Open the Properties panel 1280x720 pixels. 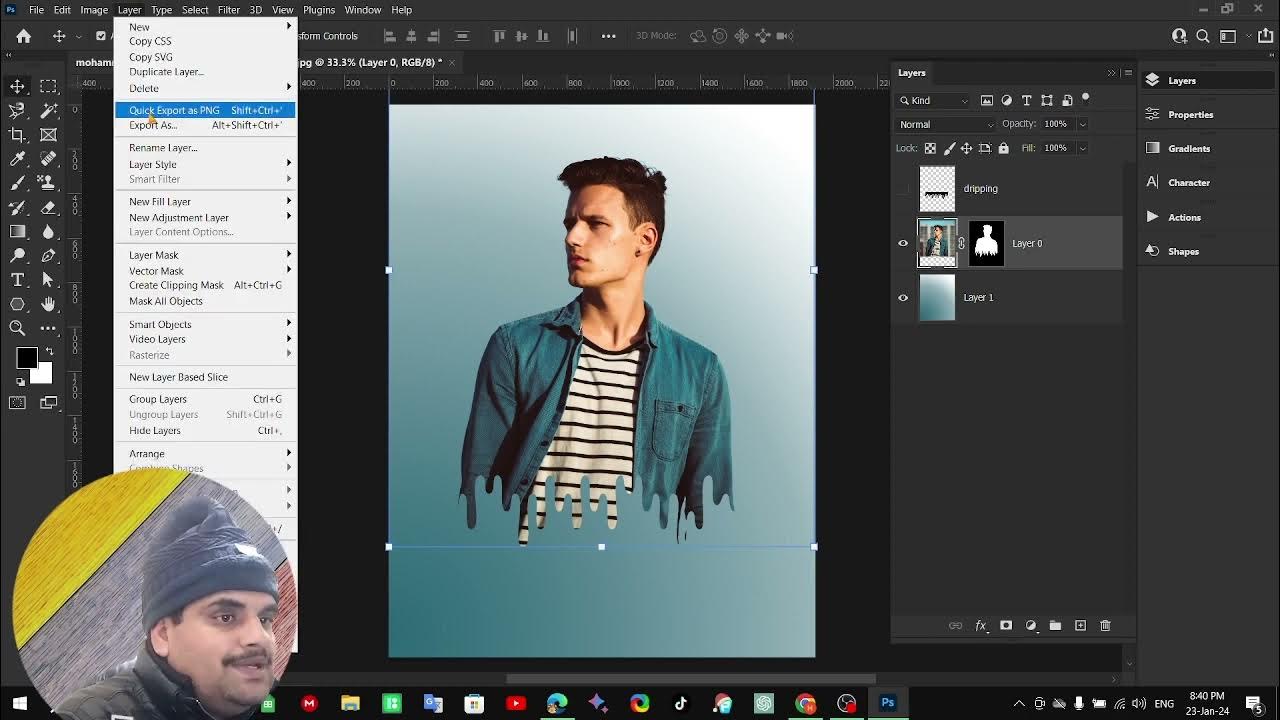[1190, 115]
